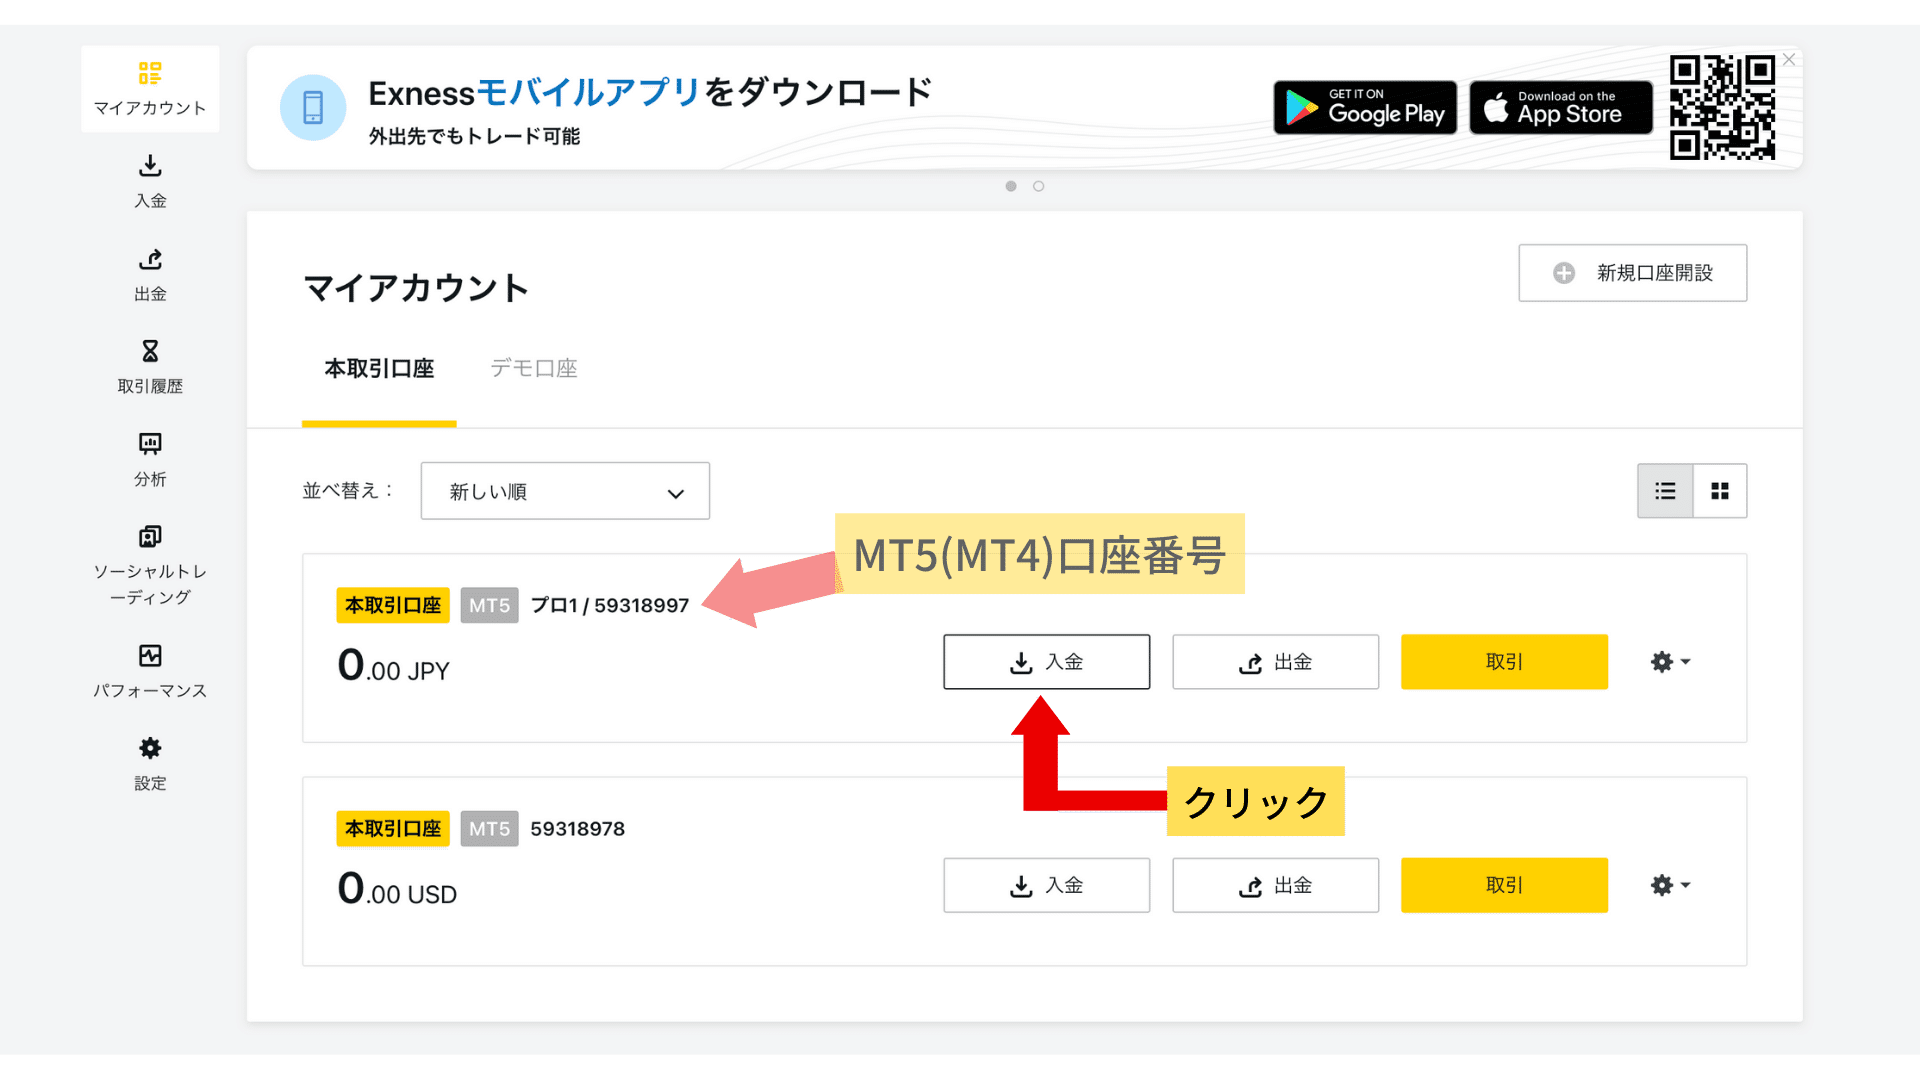This screenshot has height=1080, width=1920.
Task: Click the Exnessモバイルアプリをダウンロード banner headline
Action: point(650,93)
